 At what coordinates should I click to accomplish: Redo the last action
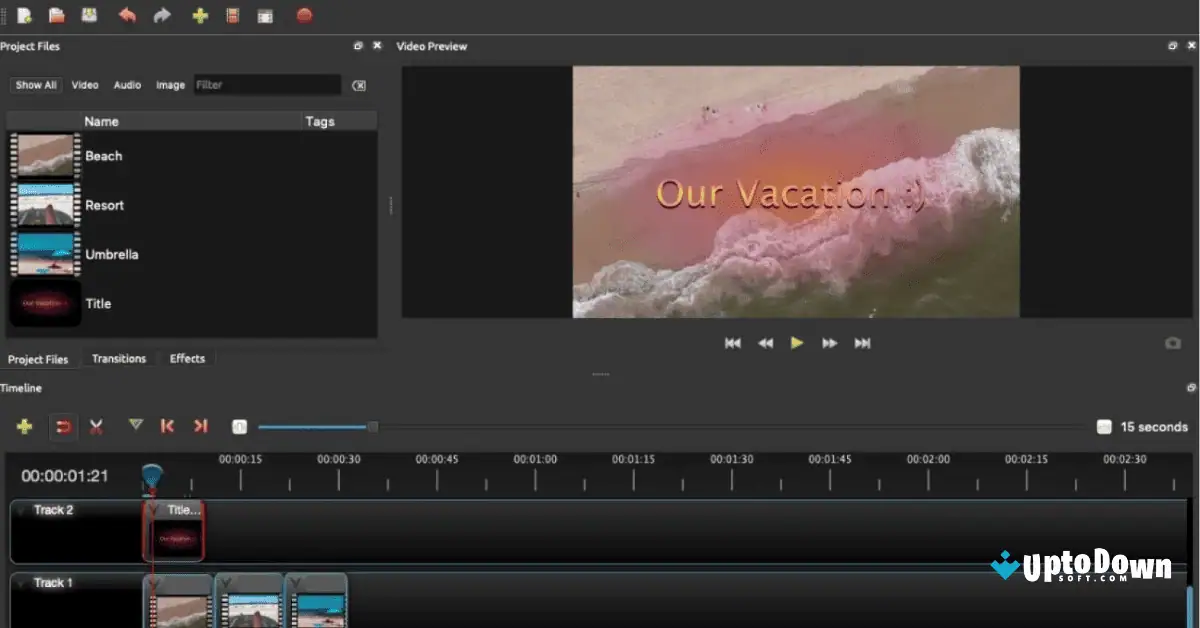tap(162, 15)
